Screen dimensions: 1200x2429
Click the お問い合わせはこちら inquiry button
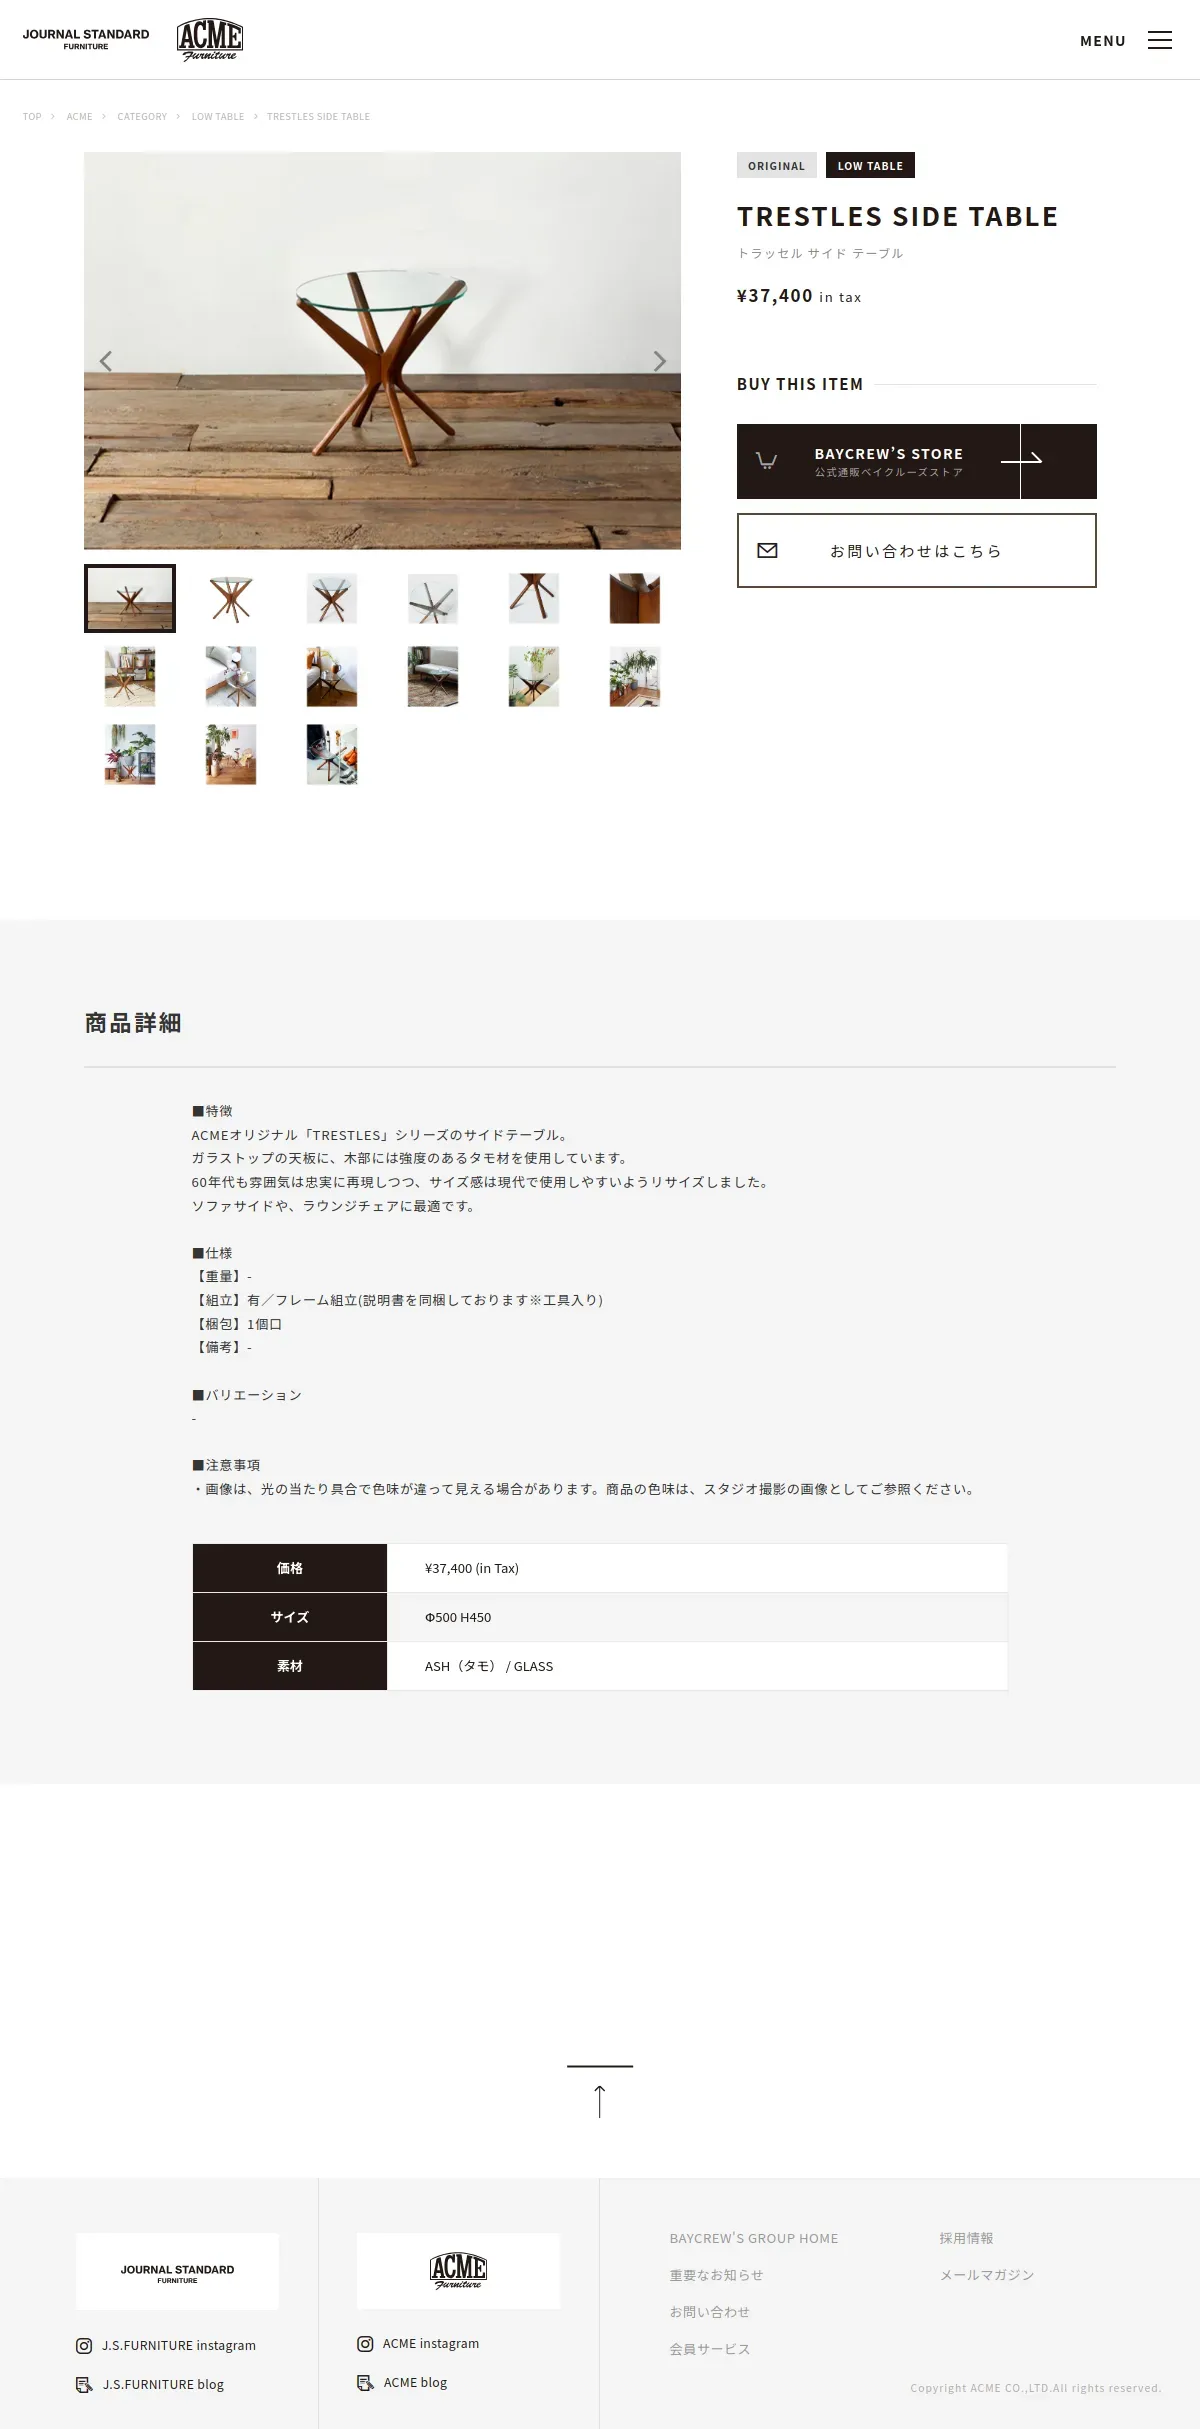click(917, 550)
